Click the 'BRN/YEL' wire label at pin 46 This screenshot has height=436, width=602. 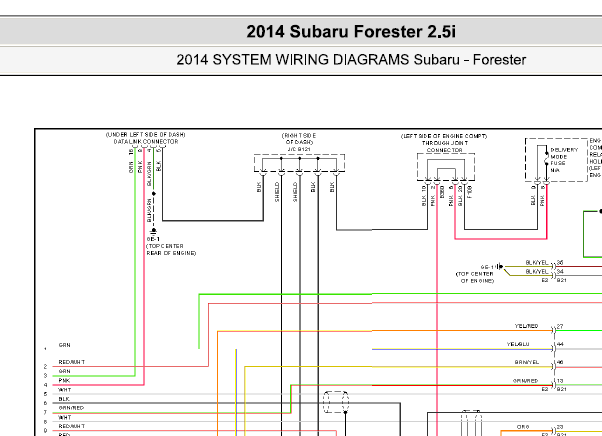(527, 362)
